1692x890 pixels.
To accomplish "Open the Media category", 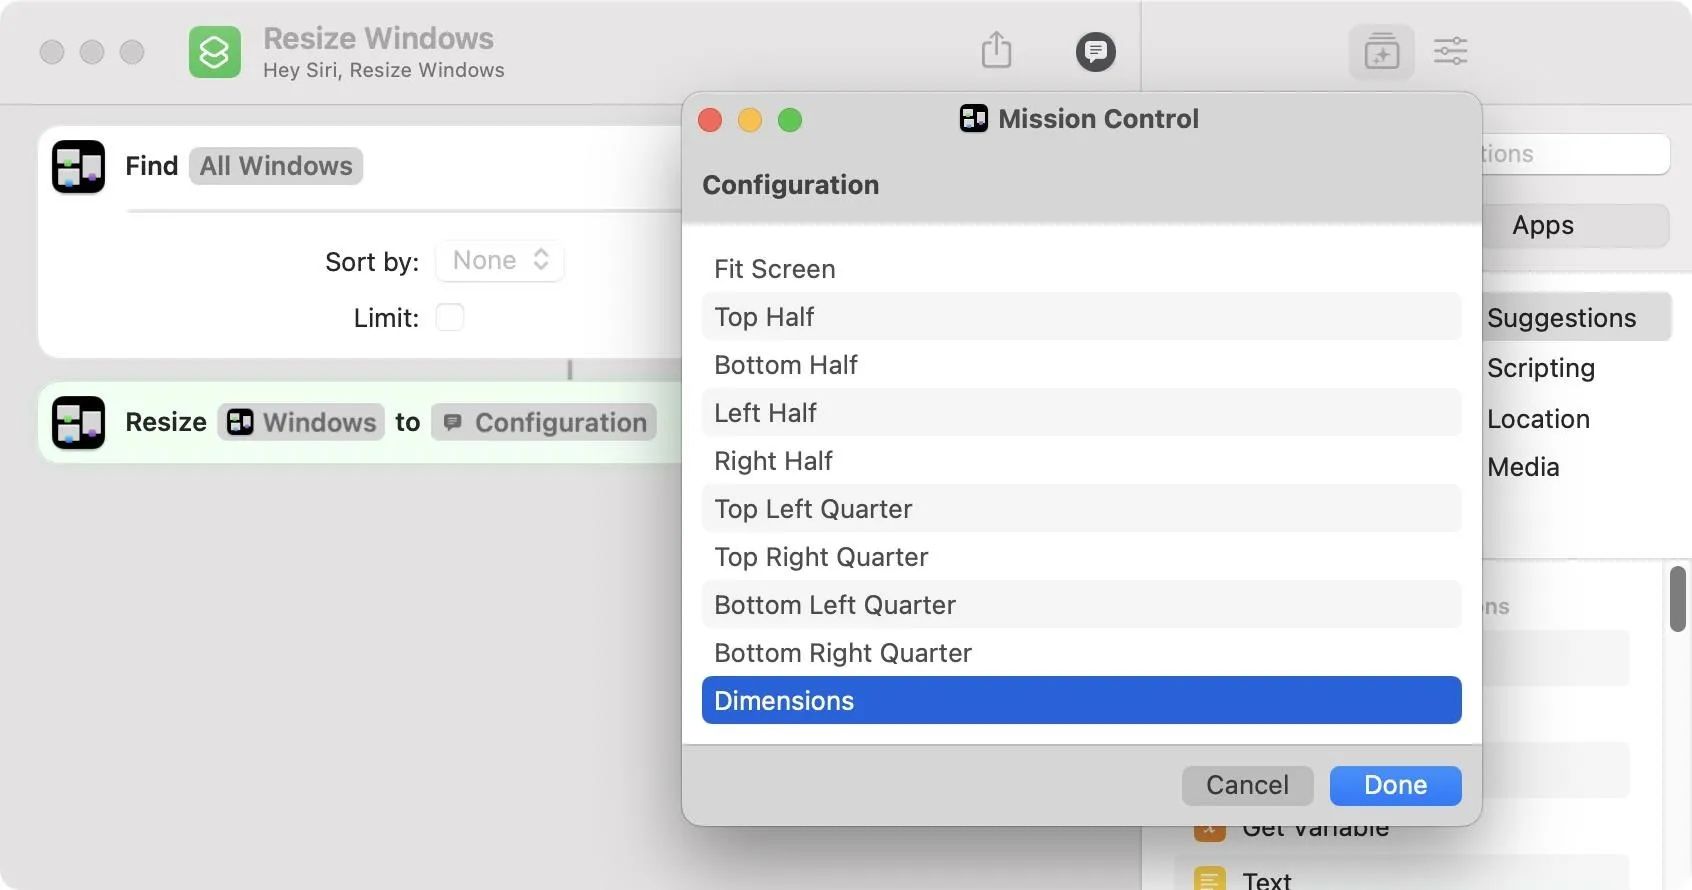I will 1523,466.
